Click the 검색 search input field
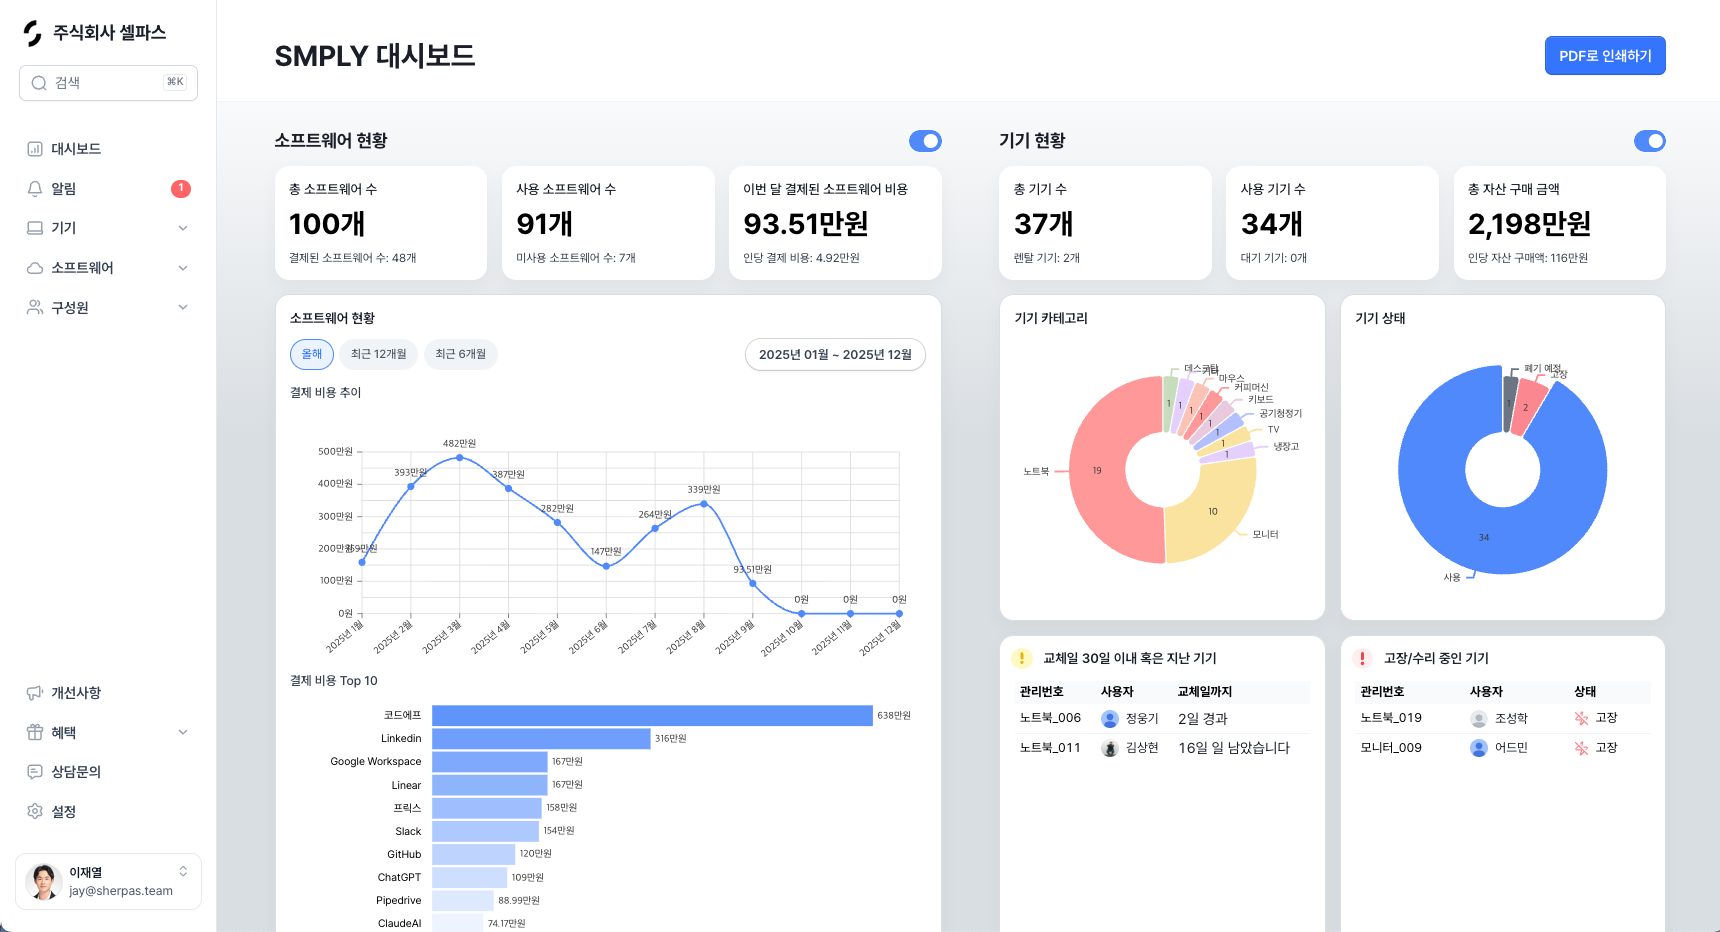Viewport: 1720px width, 932px height. (108, 82)
